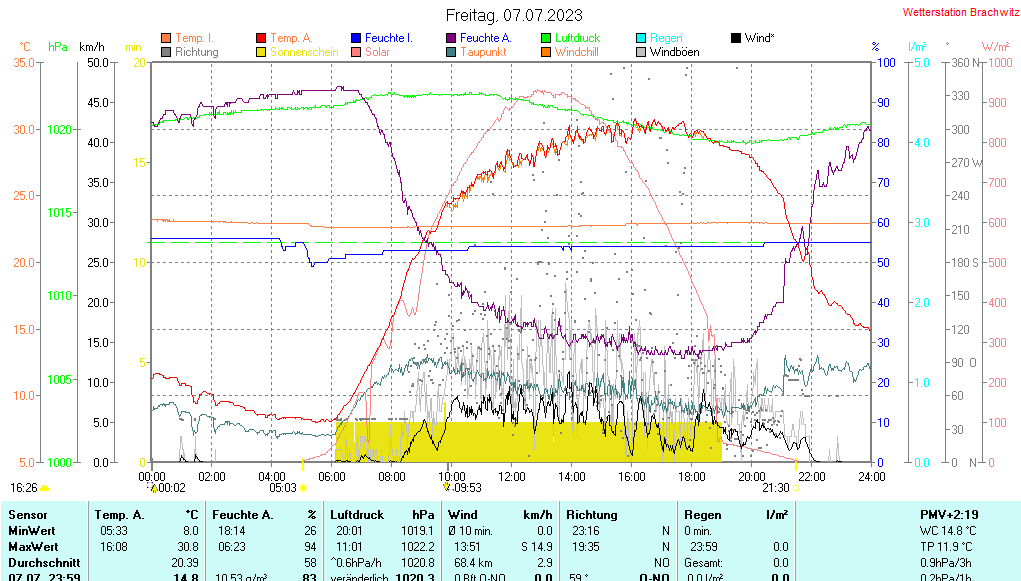Screen dimensions: 1021x581
Task: Click the red Temp. A. legend square
Action: click(261, 38)
